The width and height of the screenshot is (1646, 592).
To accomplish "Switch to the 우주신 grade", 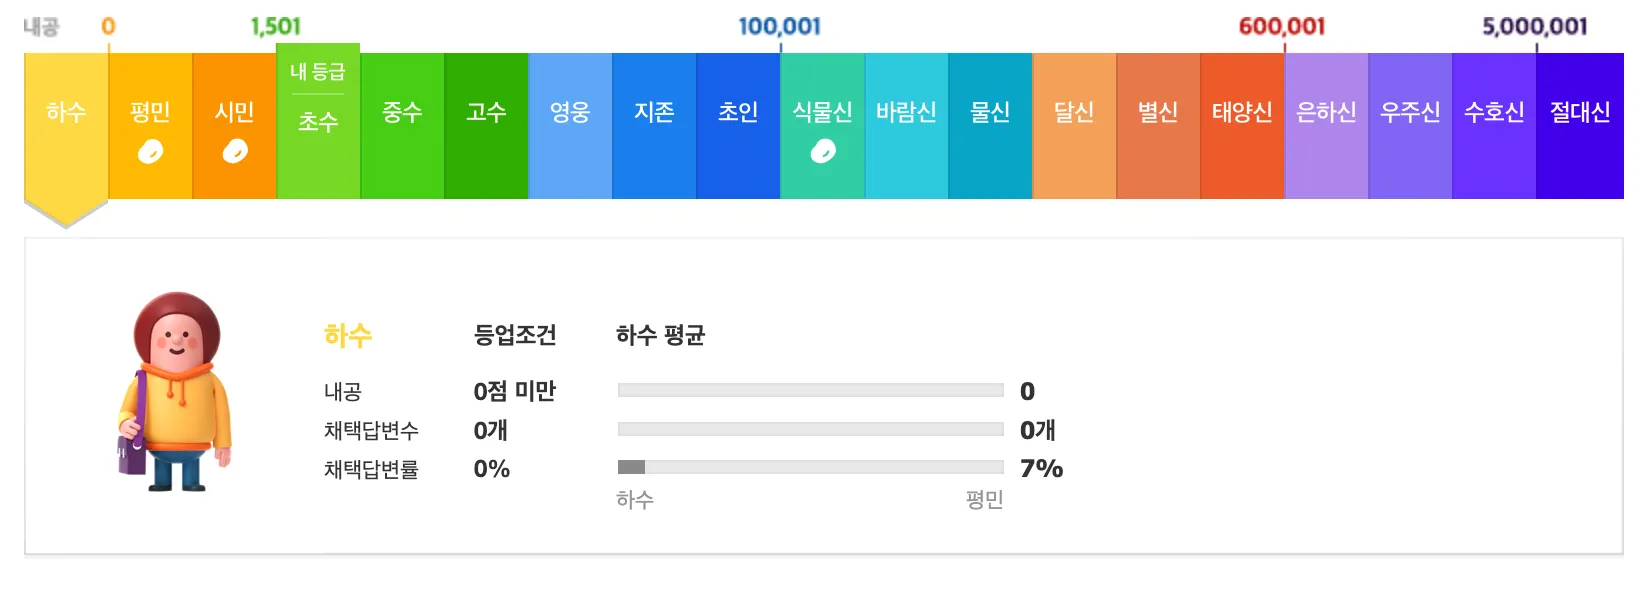I will (1410, 126).
